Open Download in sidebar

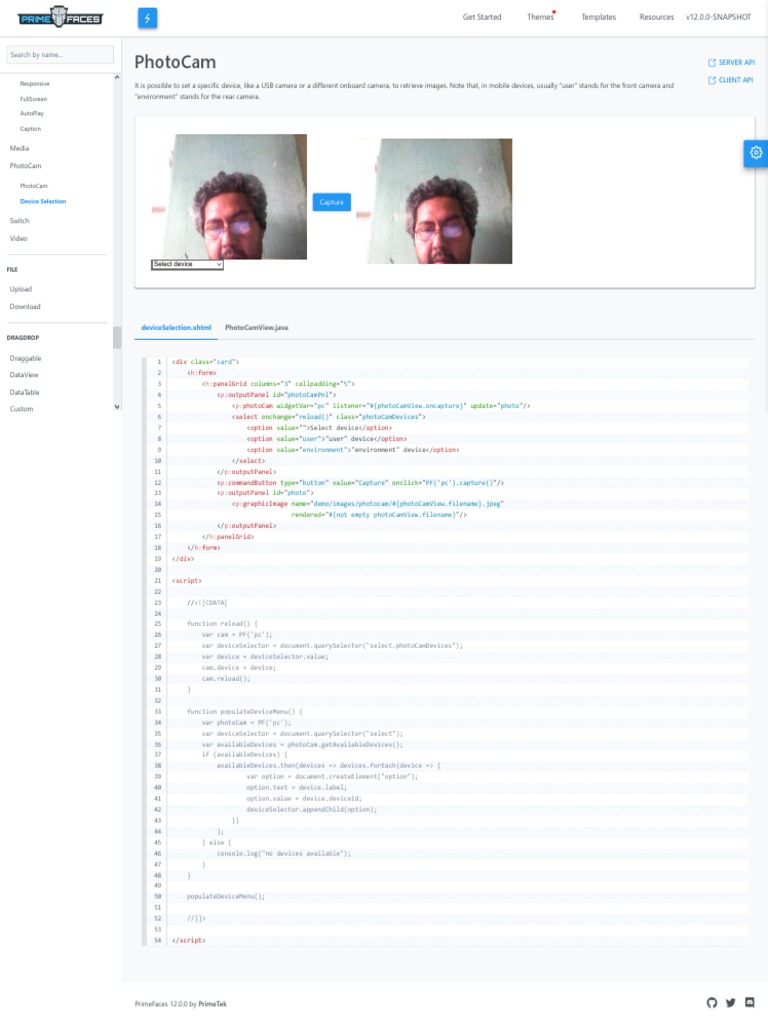click(25, 307)
